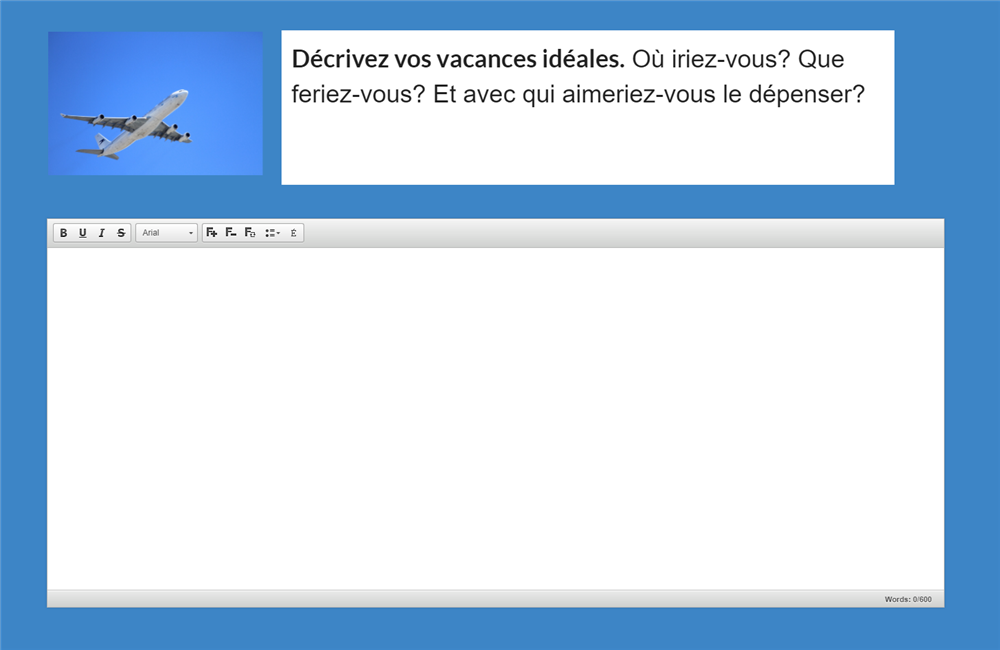Reset the font size

coord(250,233)
